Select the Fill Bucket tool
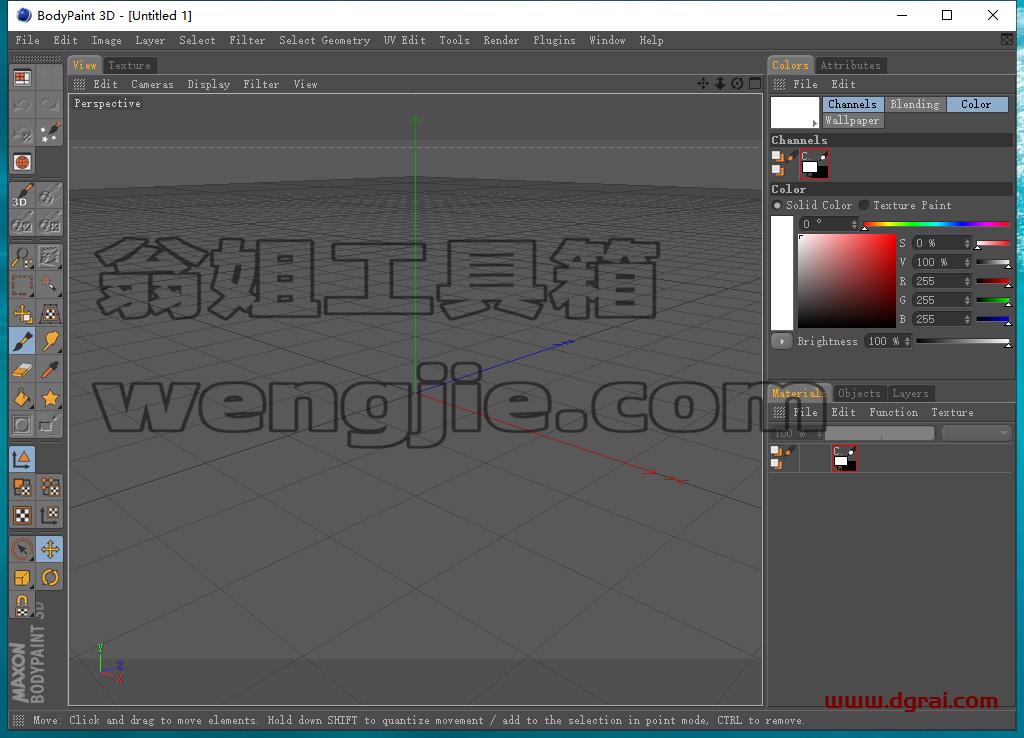The image size is (1024, 738). tap(22, 398)
